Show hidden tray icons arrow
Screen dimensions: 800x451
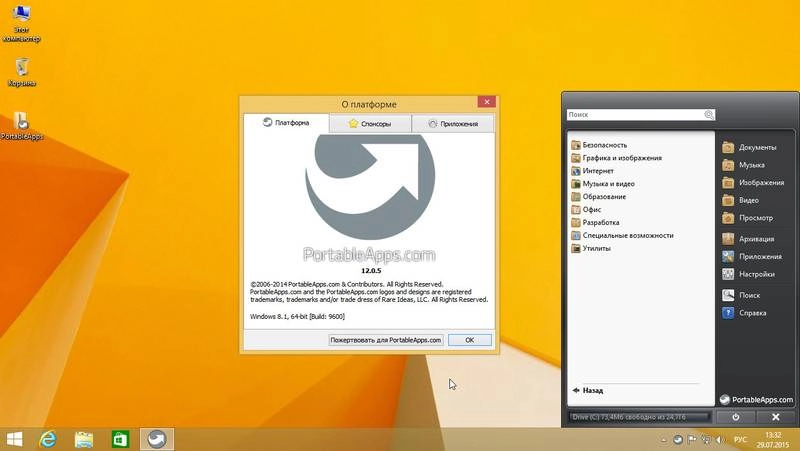(663, 439)
